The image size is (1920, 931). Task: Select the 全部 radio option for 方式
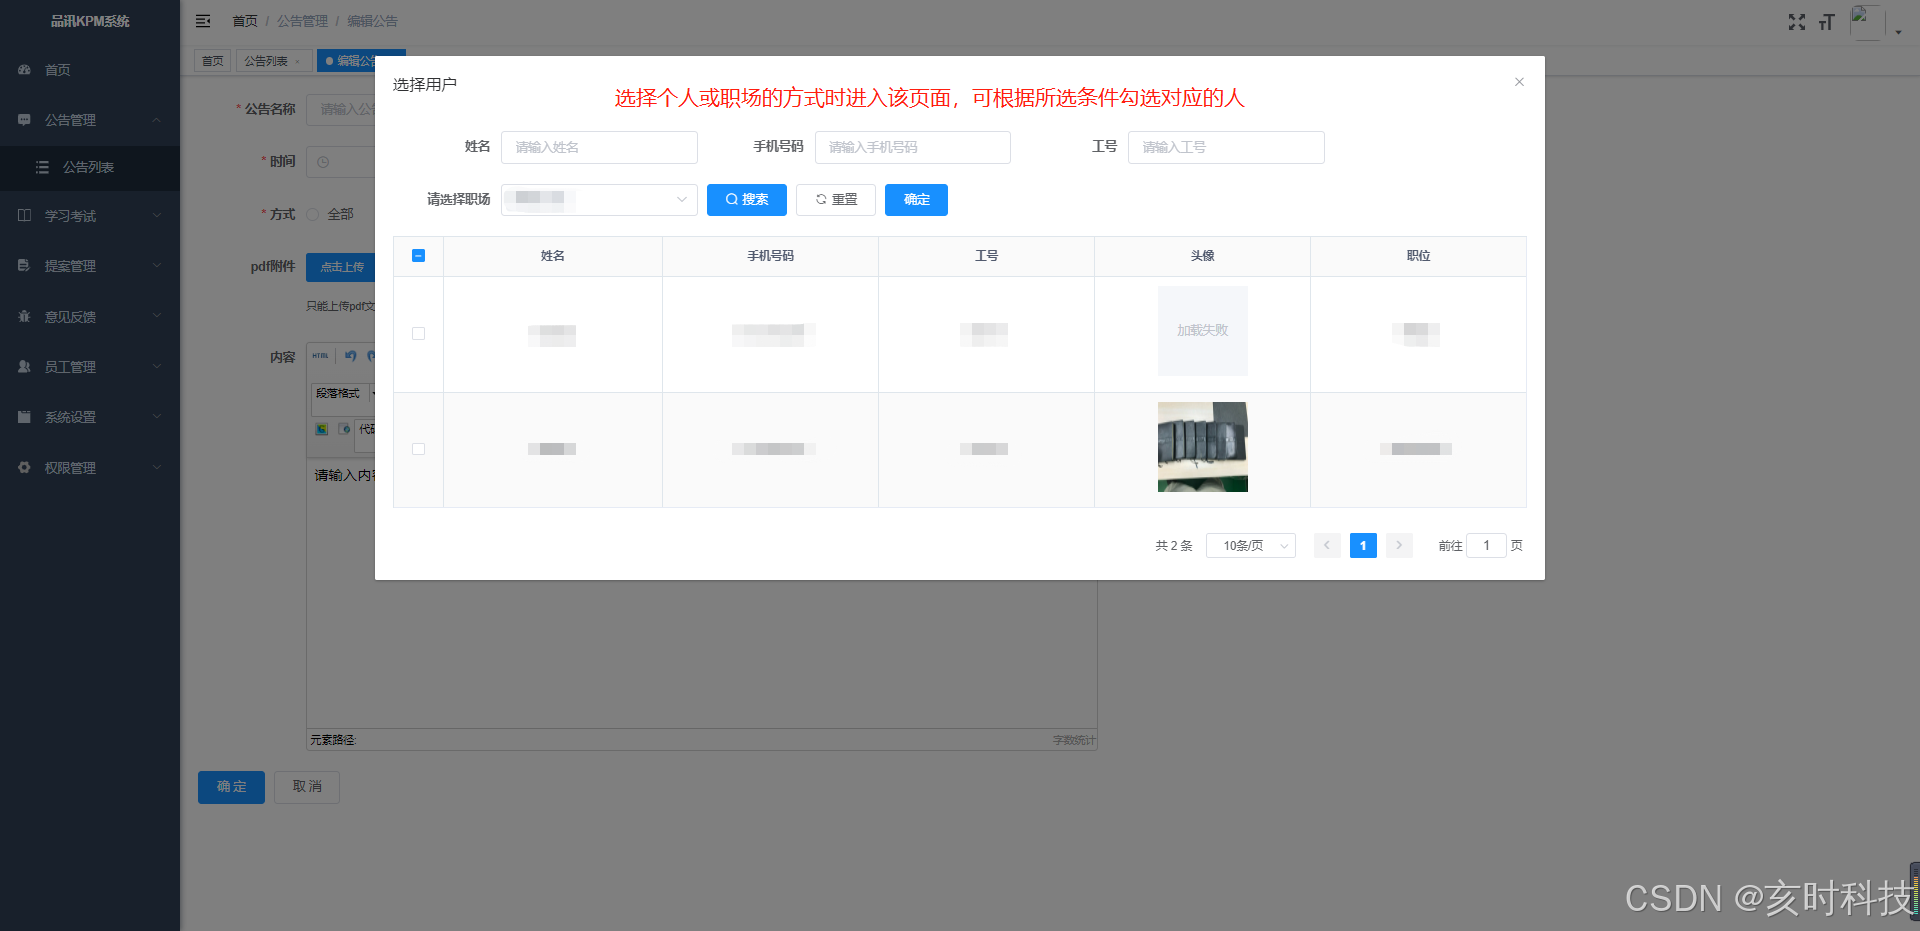(x=313, y=213)
